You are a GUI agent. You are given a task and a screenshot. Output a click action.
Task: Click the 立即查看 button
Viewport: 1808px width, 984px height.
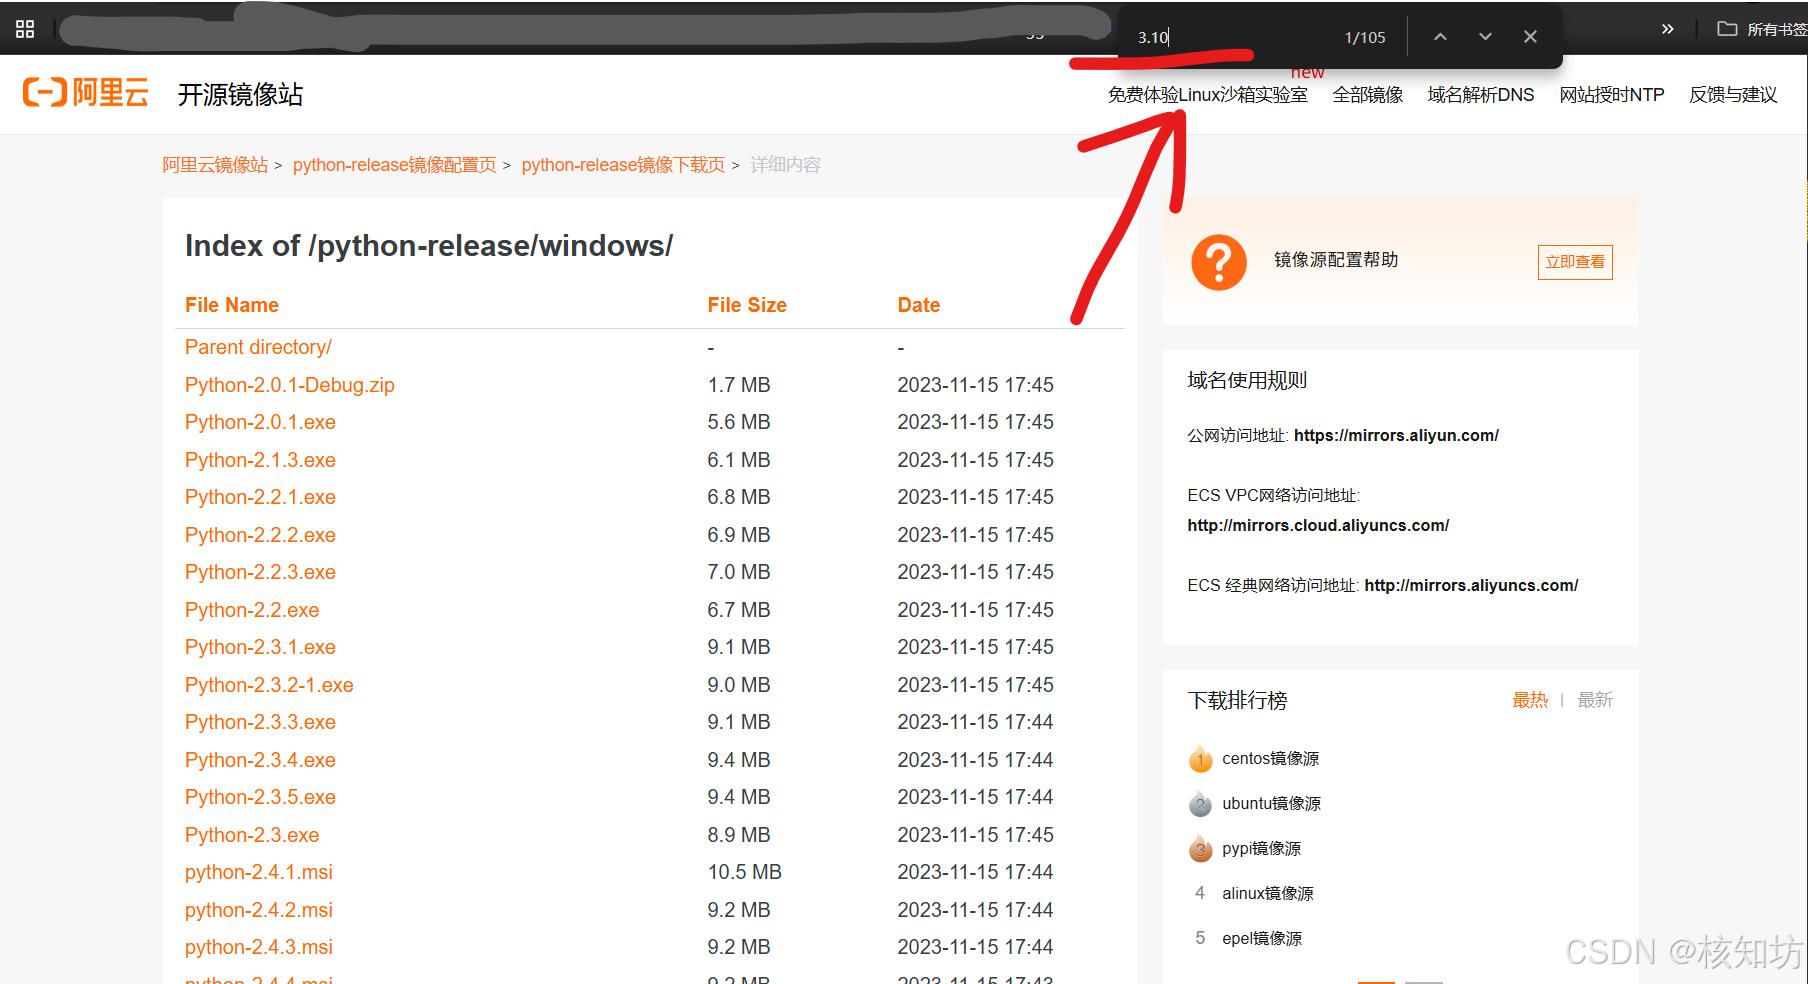click(1575, 262)
